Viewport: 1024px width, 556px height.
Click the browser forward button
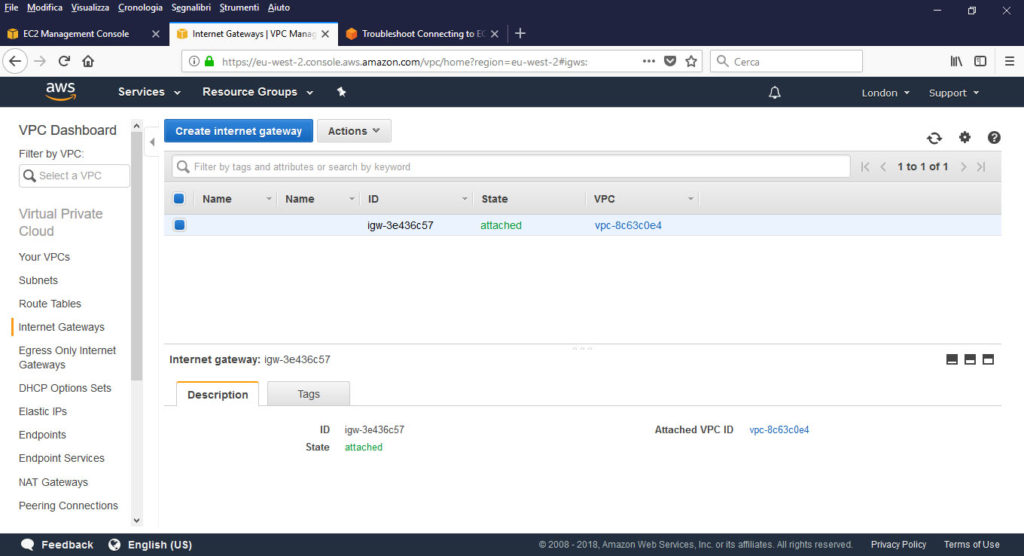(40, 61)
